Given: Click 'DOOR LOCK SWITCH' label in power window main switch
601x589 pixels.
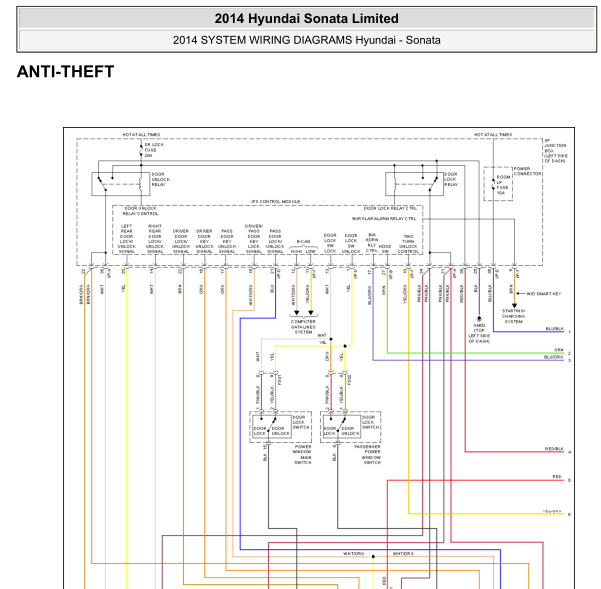Looking at the screenshot, I should [x=301, y=422].
